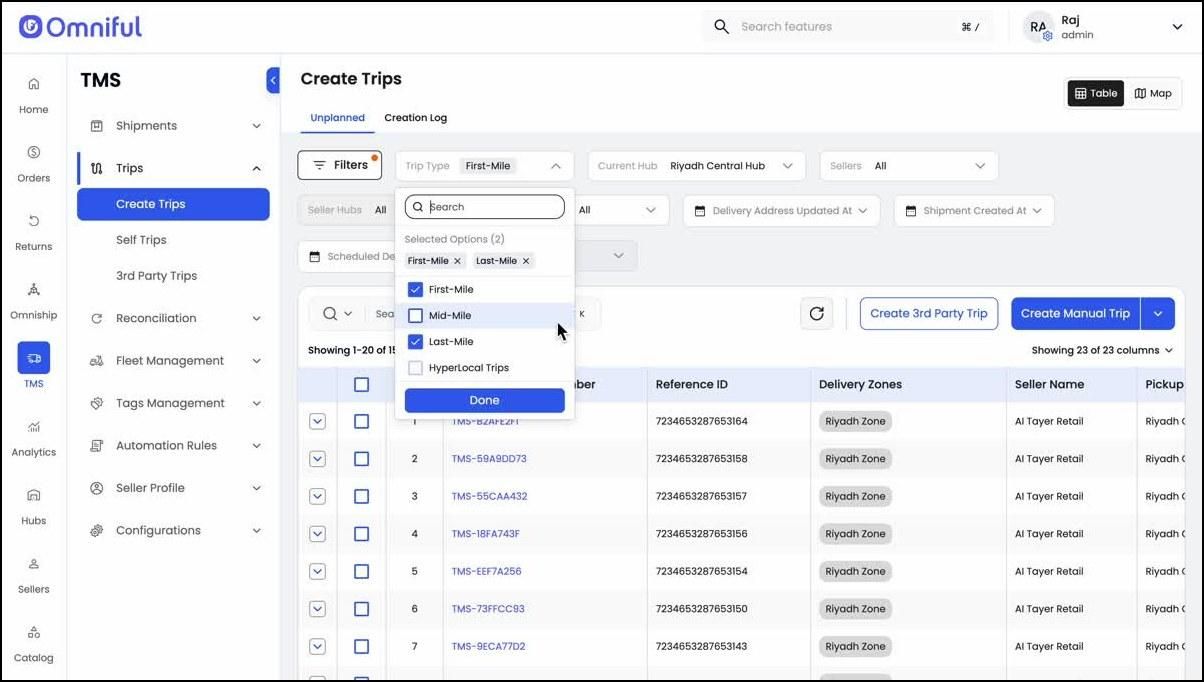Open Hubs in the left navigation
Screen dimensions: 1204x682
33,507
